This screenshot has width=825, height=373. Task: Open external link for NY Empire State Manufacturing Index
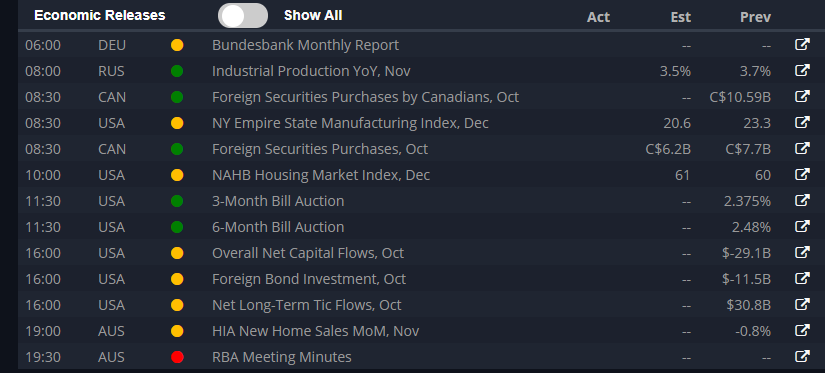[x=802, y=123]
